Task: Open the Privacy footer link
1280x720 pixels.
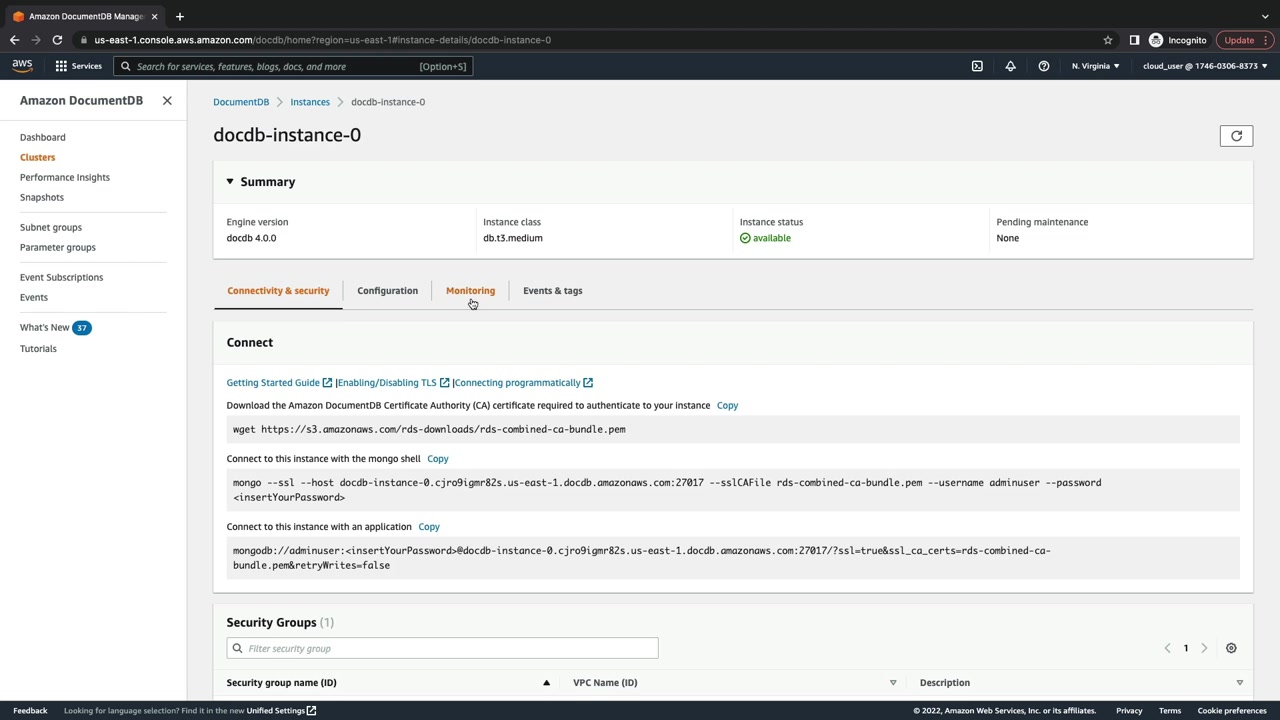Action: click(1129, 711)
